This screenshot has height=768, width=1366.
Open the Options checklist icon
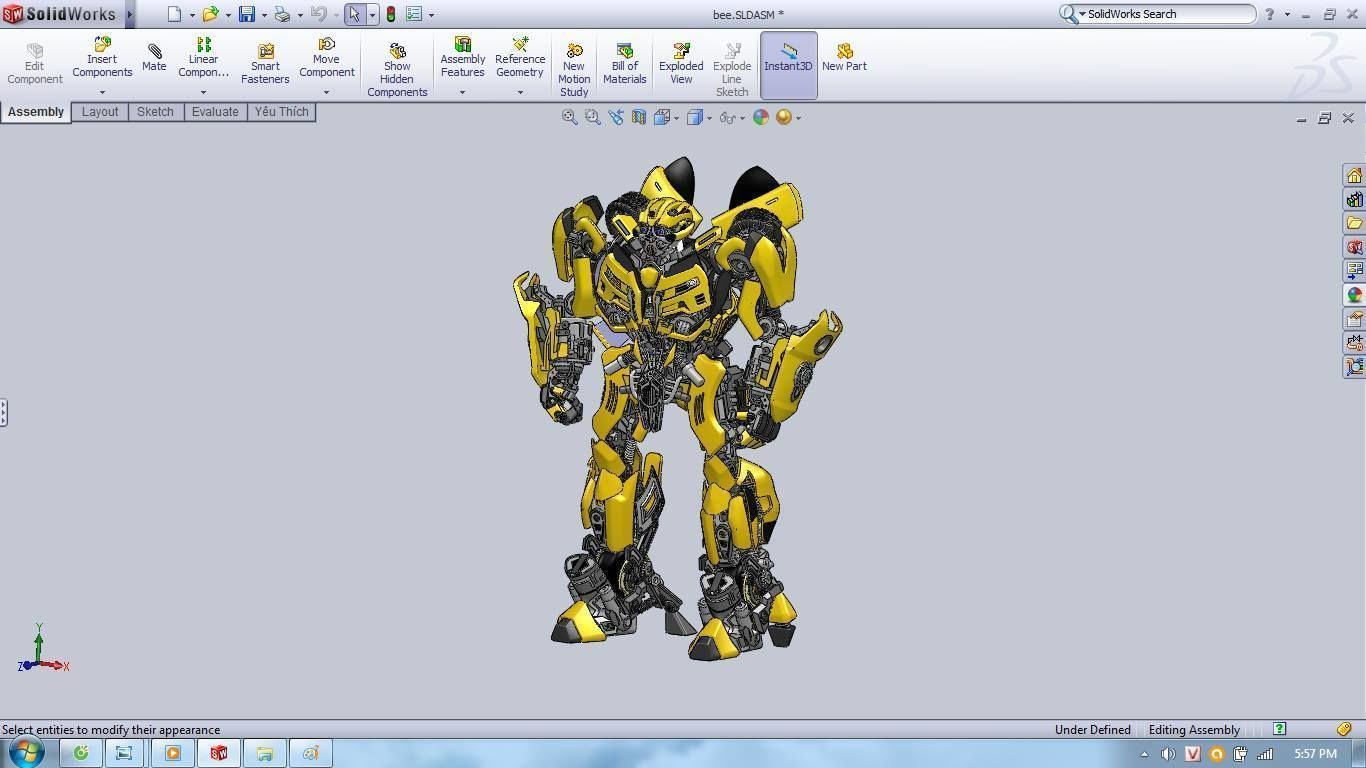click(x=414, y=14)
